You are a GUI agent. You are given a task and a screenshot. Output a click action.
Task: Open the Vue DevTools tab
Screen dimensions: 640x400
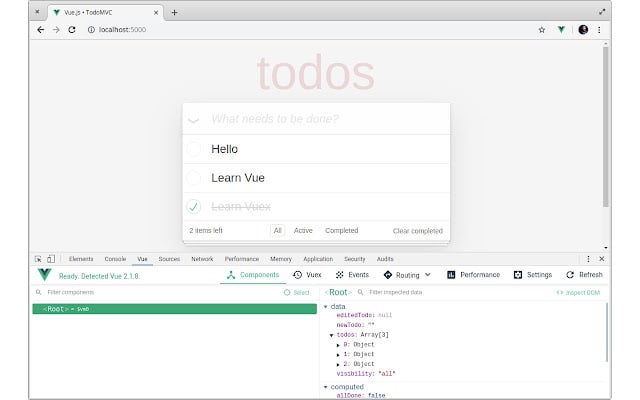pyautogui.click(x=142, y=259)
